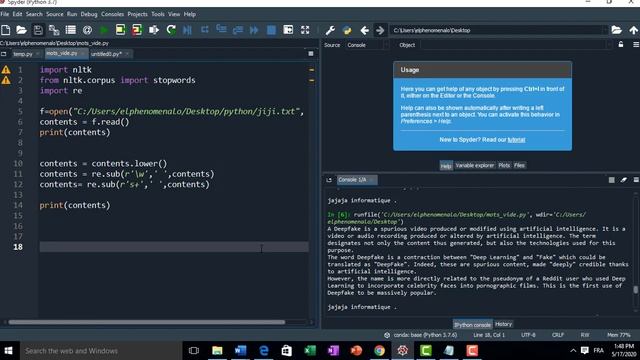Click the warning icon on line 2
The image size is (640, 360).
pyautogui.click(x=6, y=80)
